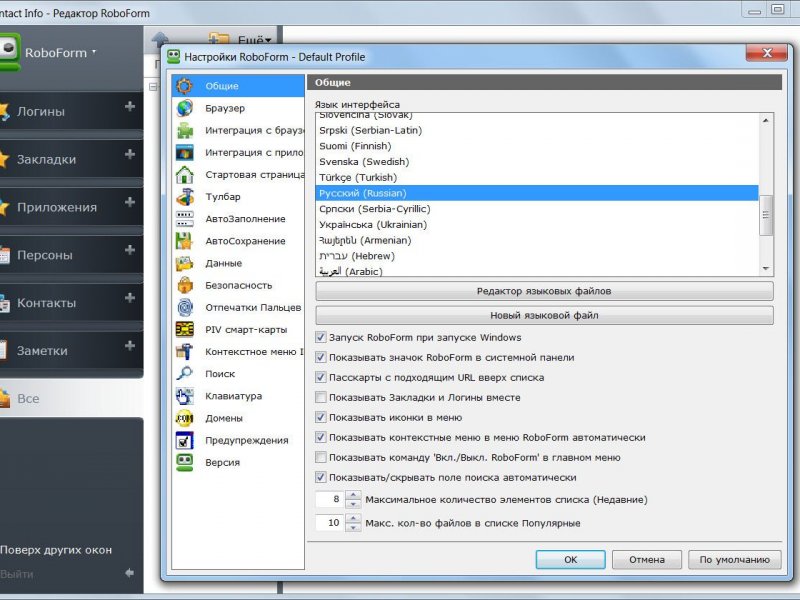Click the Редактор языковых файлов button

coord(544,291)
